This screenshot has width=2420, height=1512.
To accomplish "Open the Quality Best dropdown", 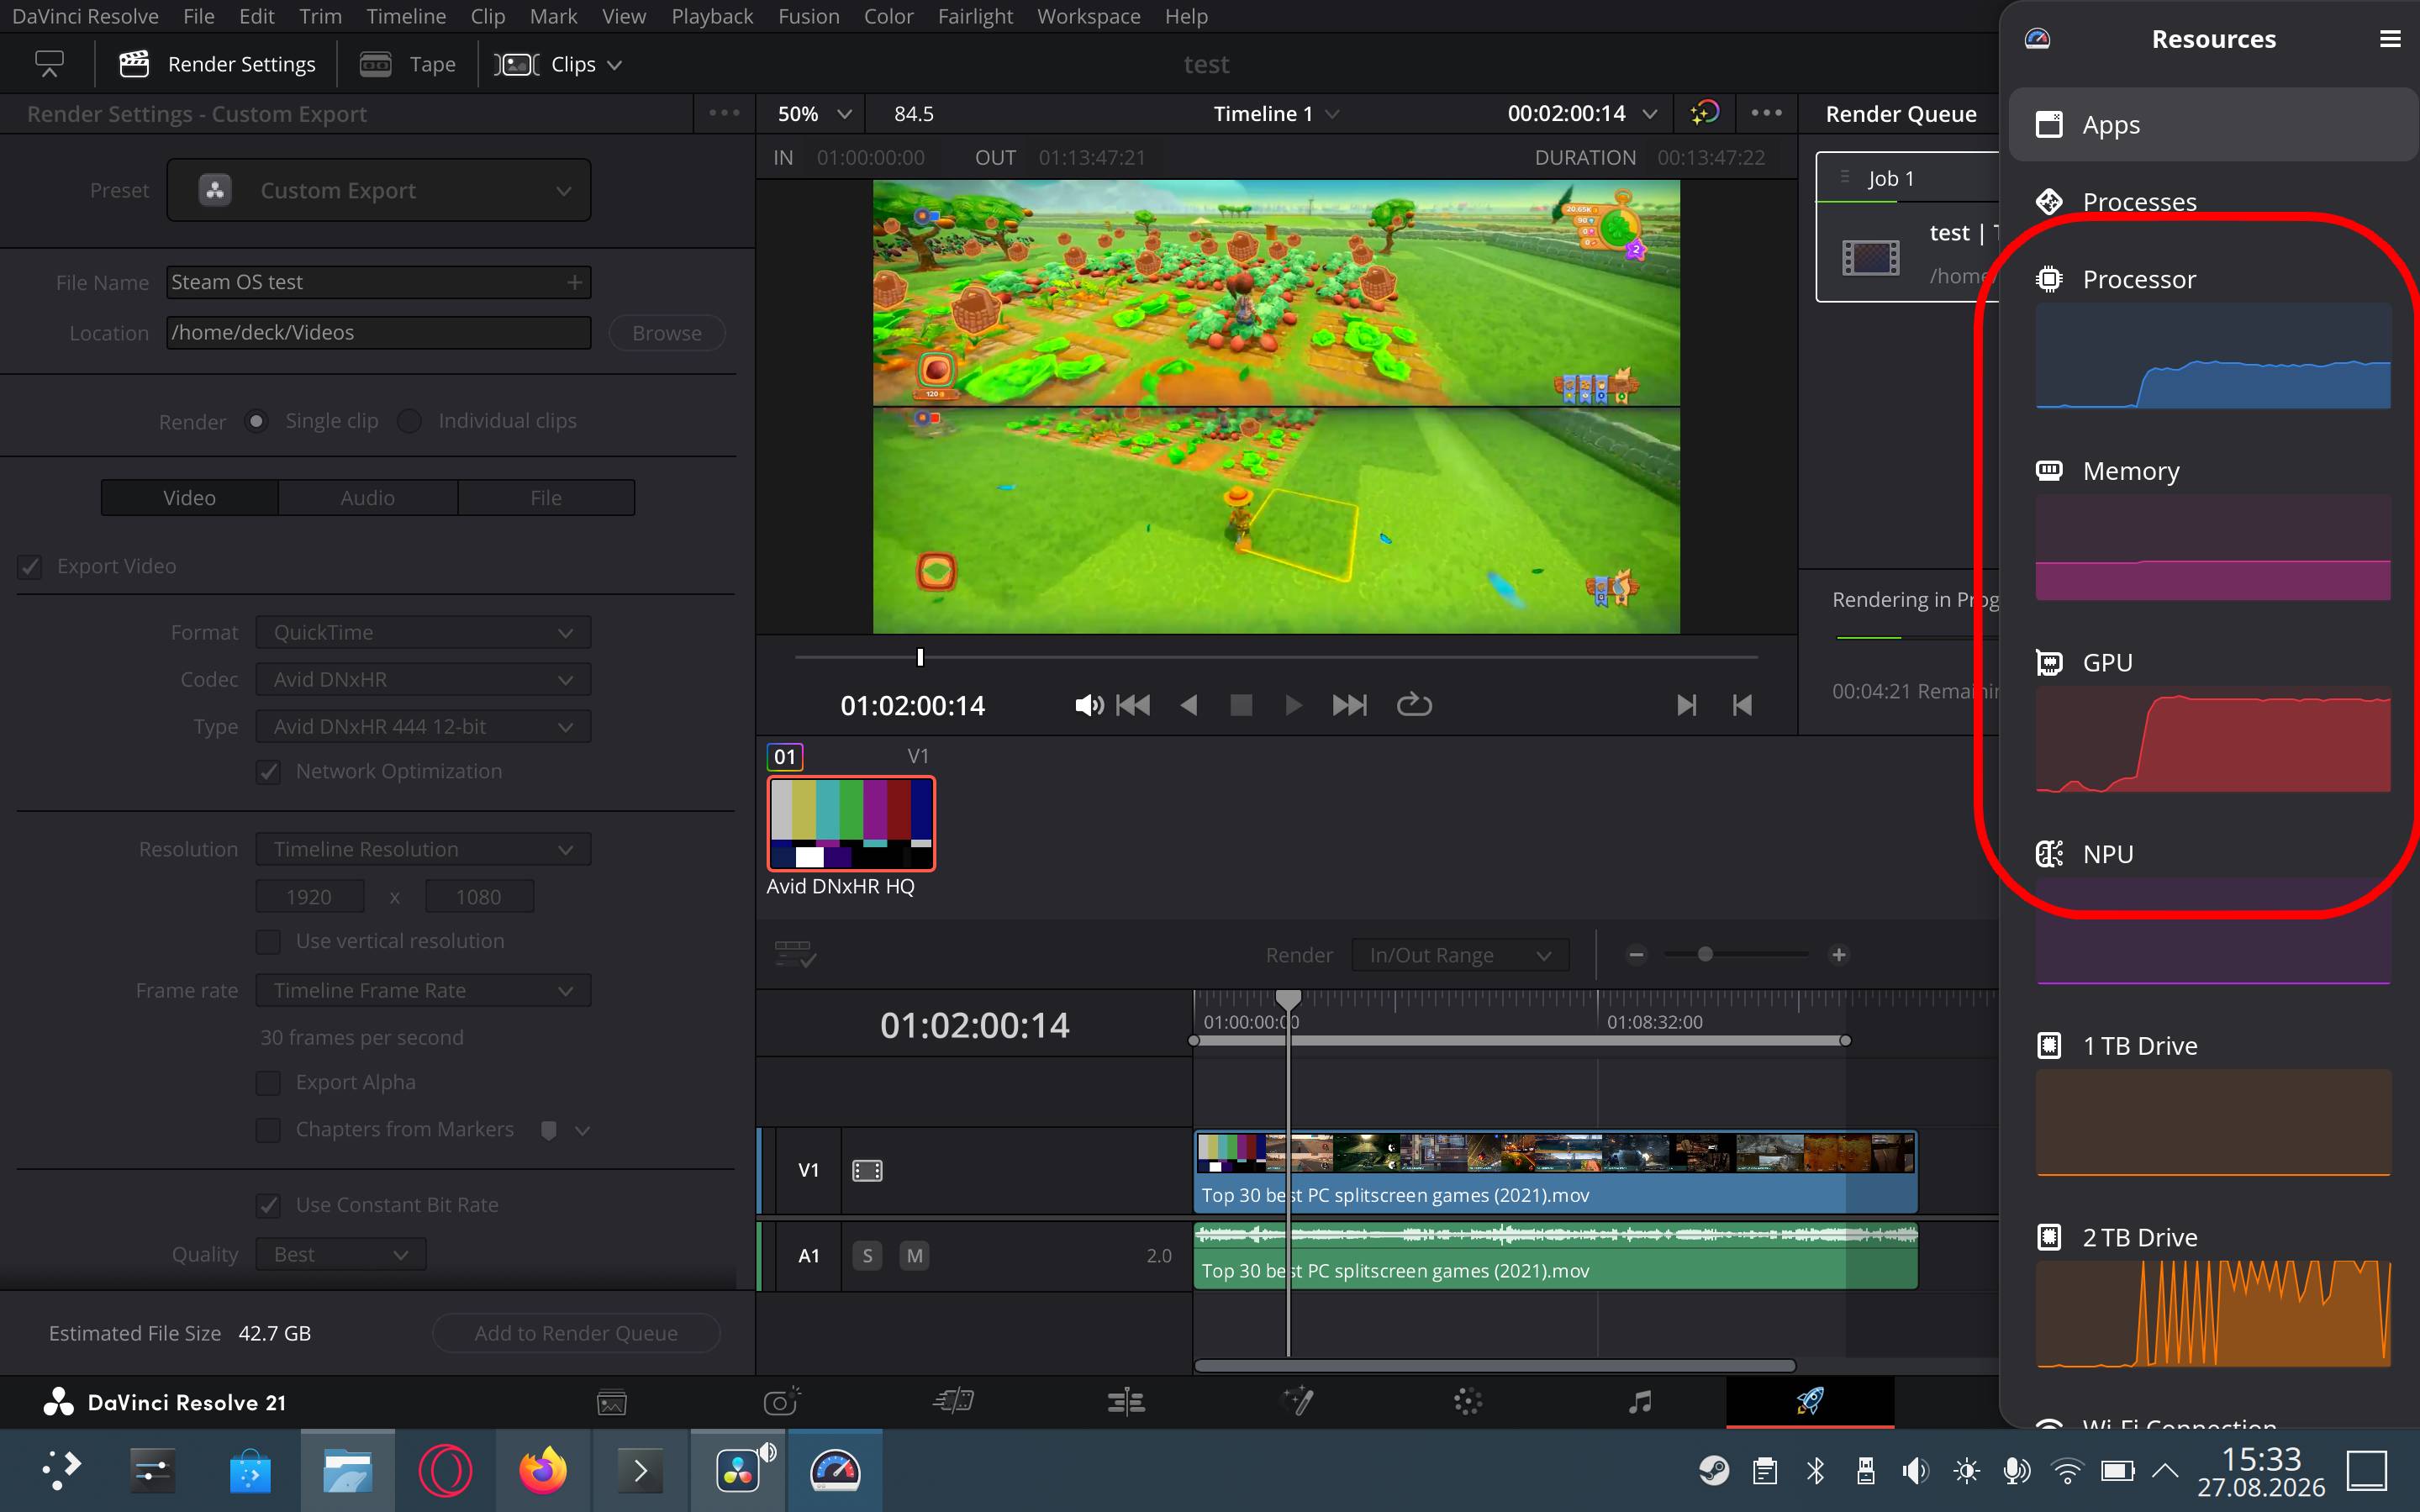I will [341, 1254].
